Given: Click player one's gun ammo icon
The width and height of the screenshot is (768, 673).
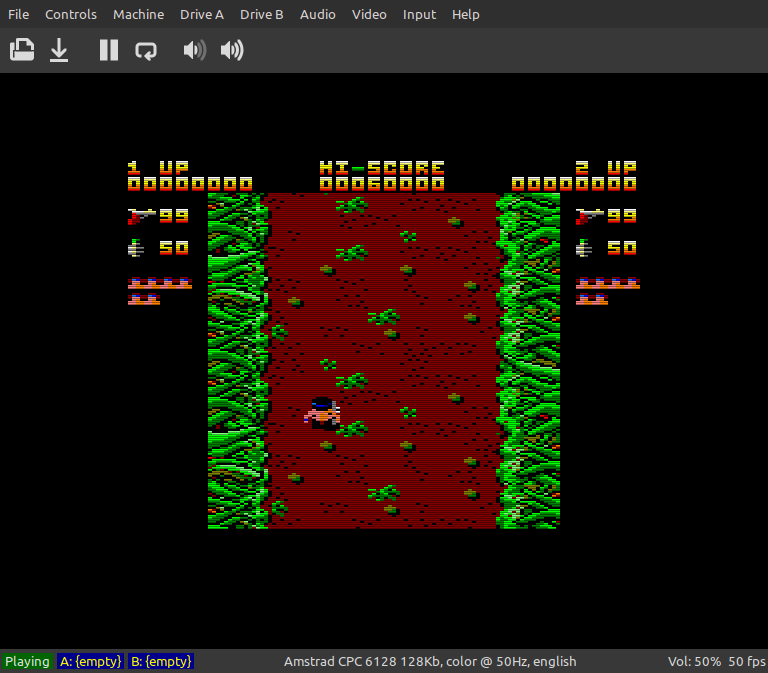Looking at the screenshot, I should click(x=142, y=216).
